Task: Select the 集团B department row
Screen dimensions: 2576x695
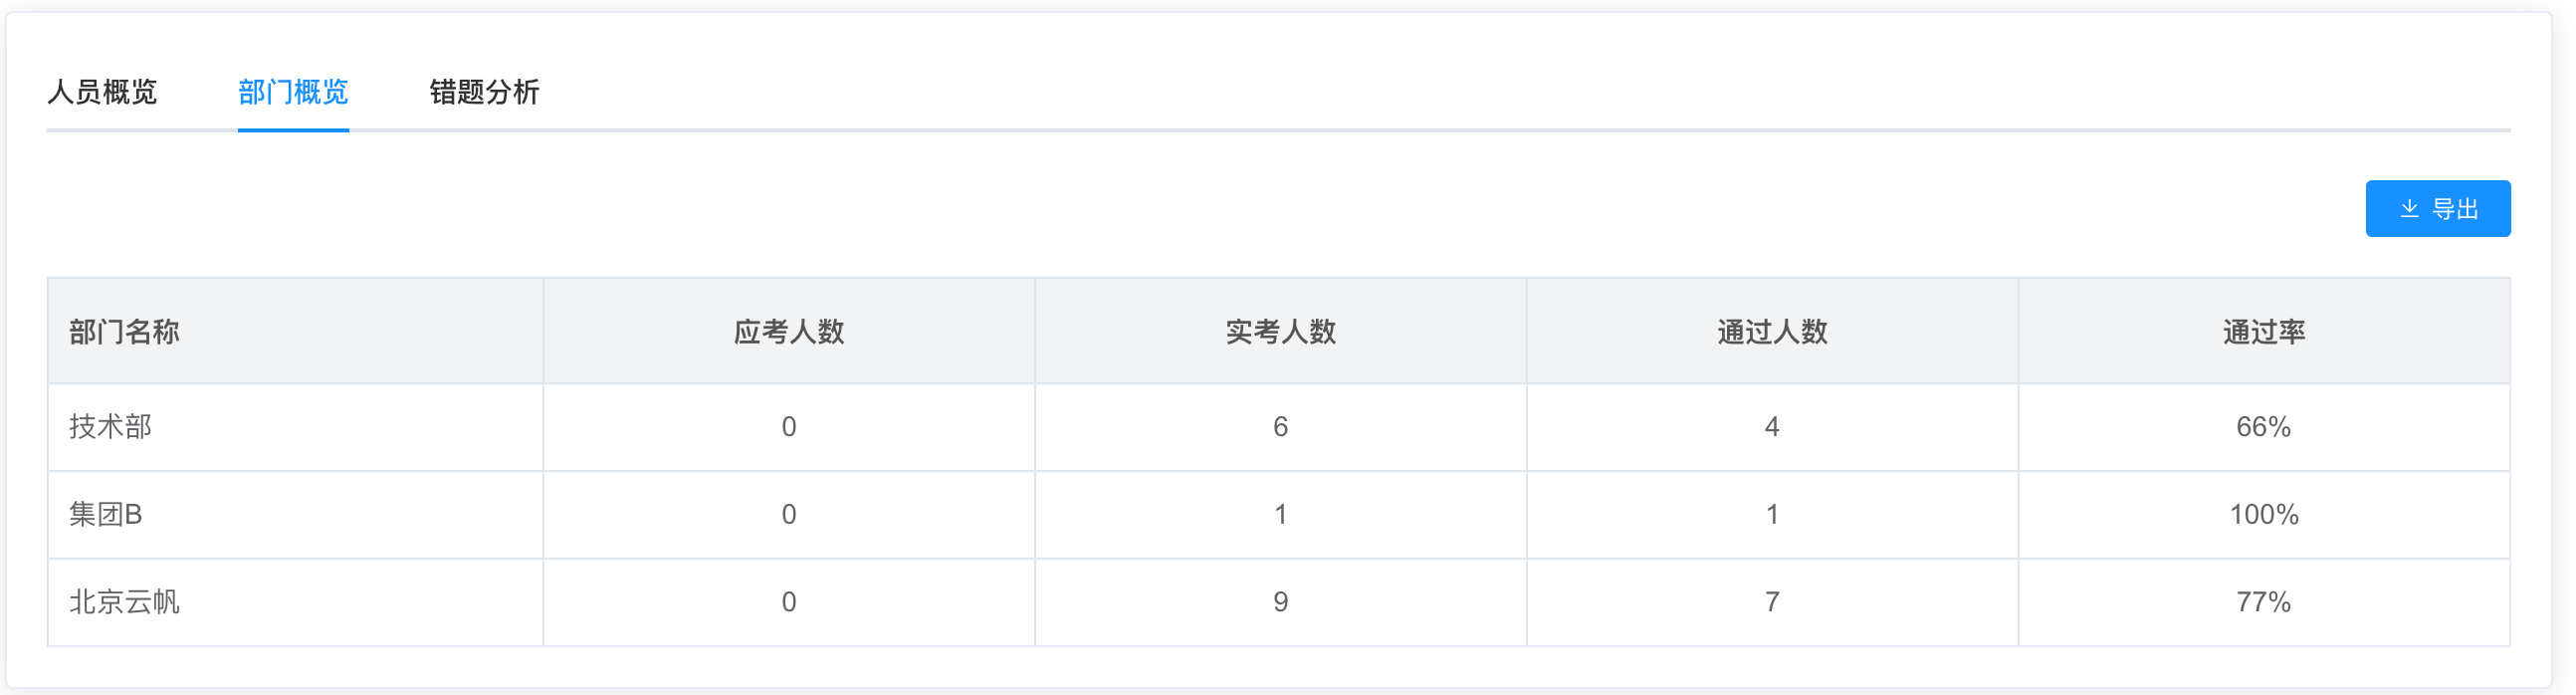Action: click(1279, 514)
